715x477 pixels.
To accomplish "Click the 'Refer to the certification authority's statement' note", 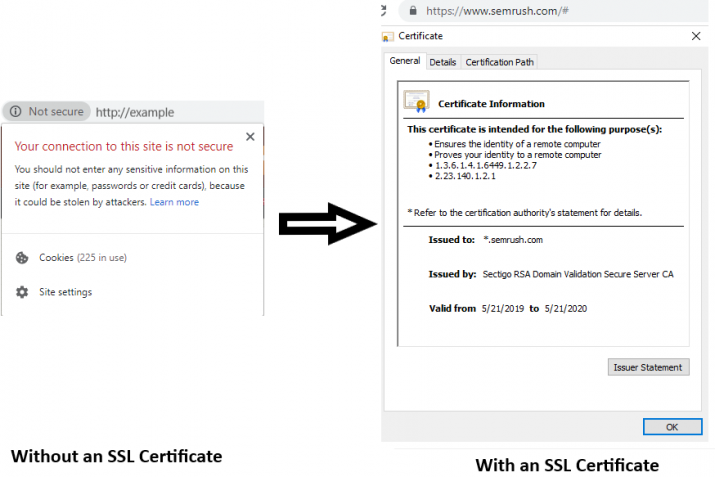I will (524, 213).
